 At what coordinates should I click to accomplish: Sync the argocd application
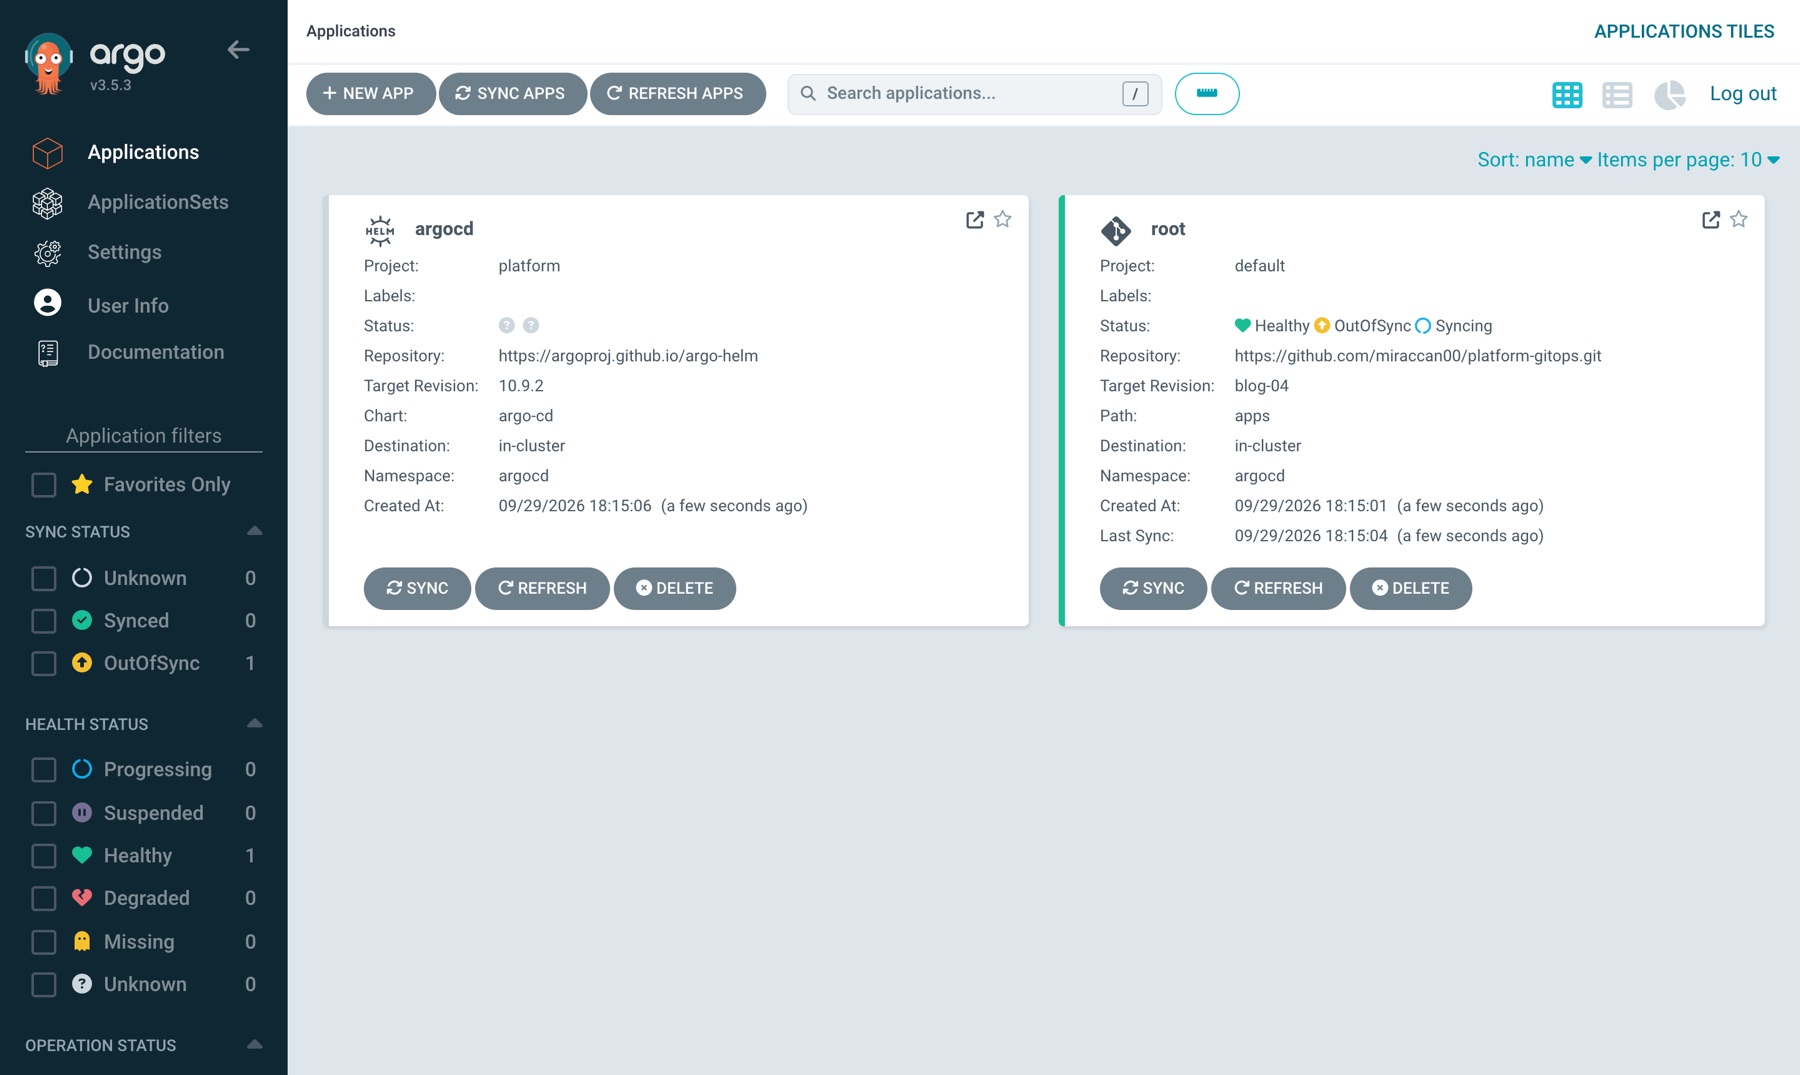(x=417, y=588)
